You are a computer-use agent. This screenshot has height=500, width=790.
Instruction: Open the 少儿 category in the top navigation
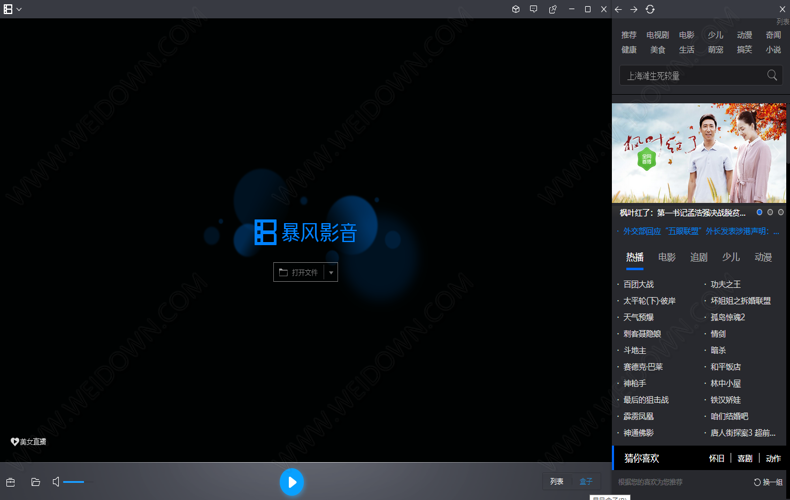tap(715, 35)
